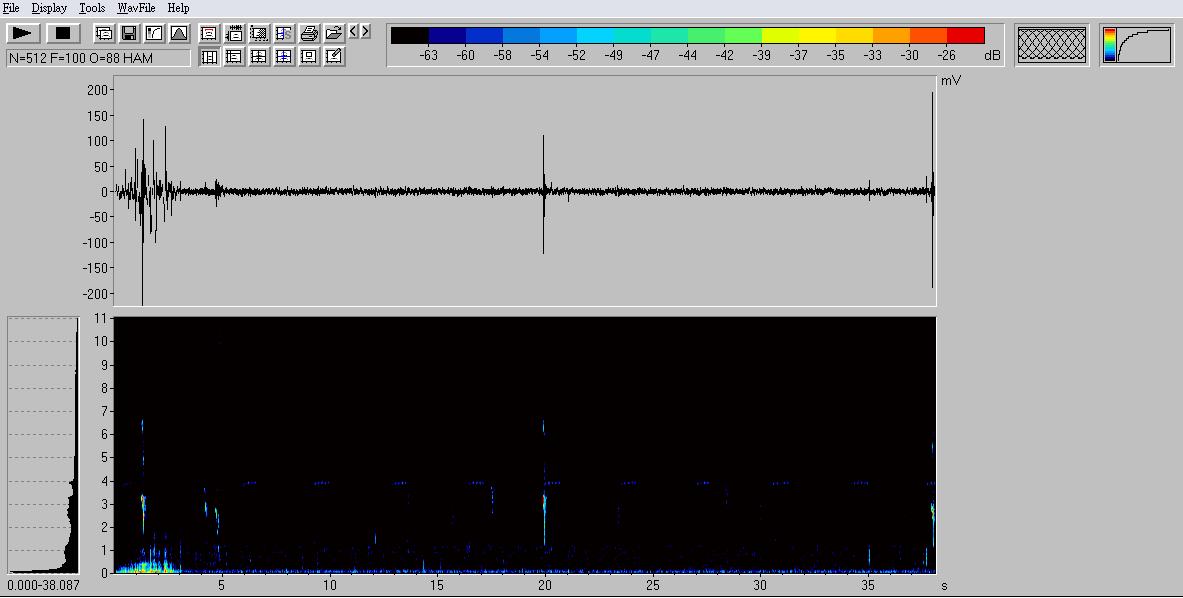This screenshot has width=1183, height=598.
Task: Open the WavFile menu
Action: (136, 8)
